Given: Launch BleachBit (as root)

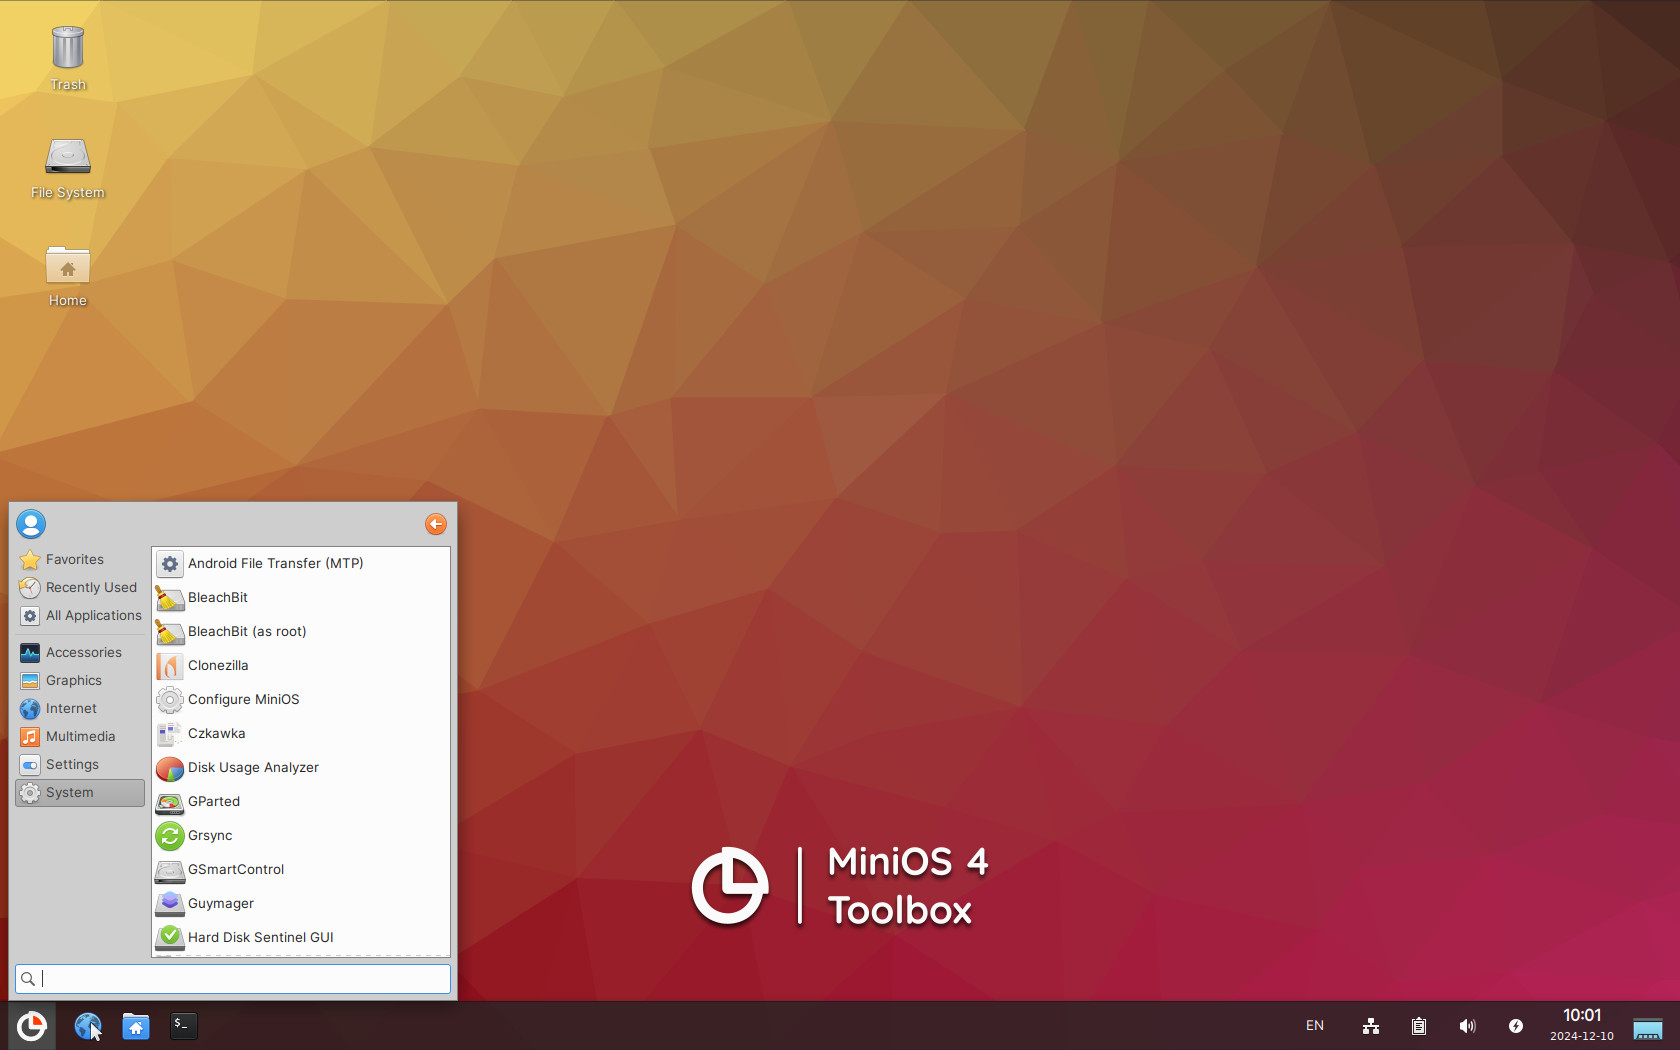Looking at the screenshot, I should coord(301,631).
